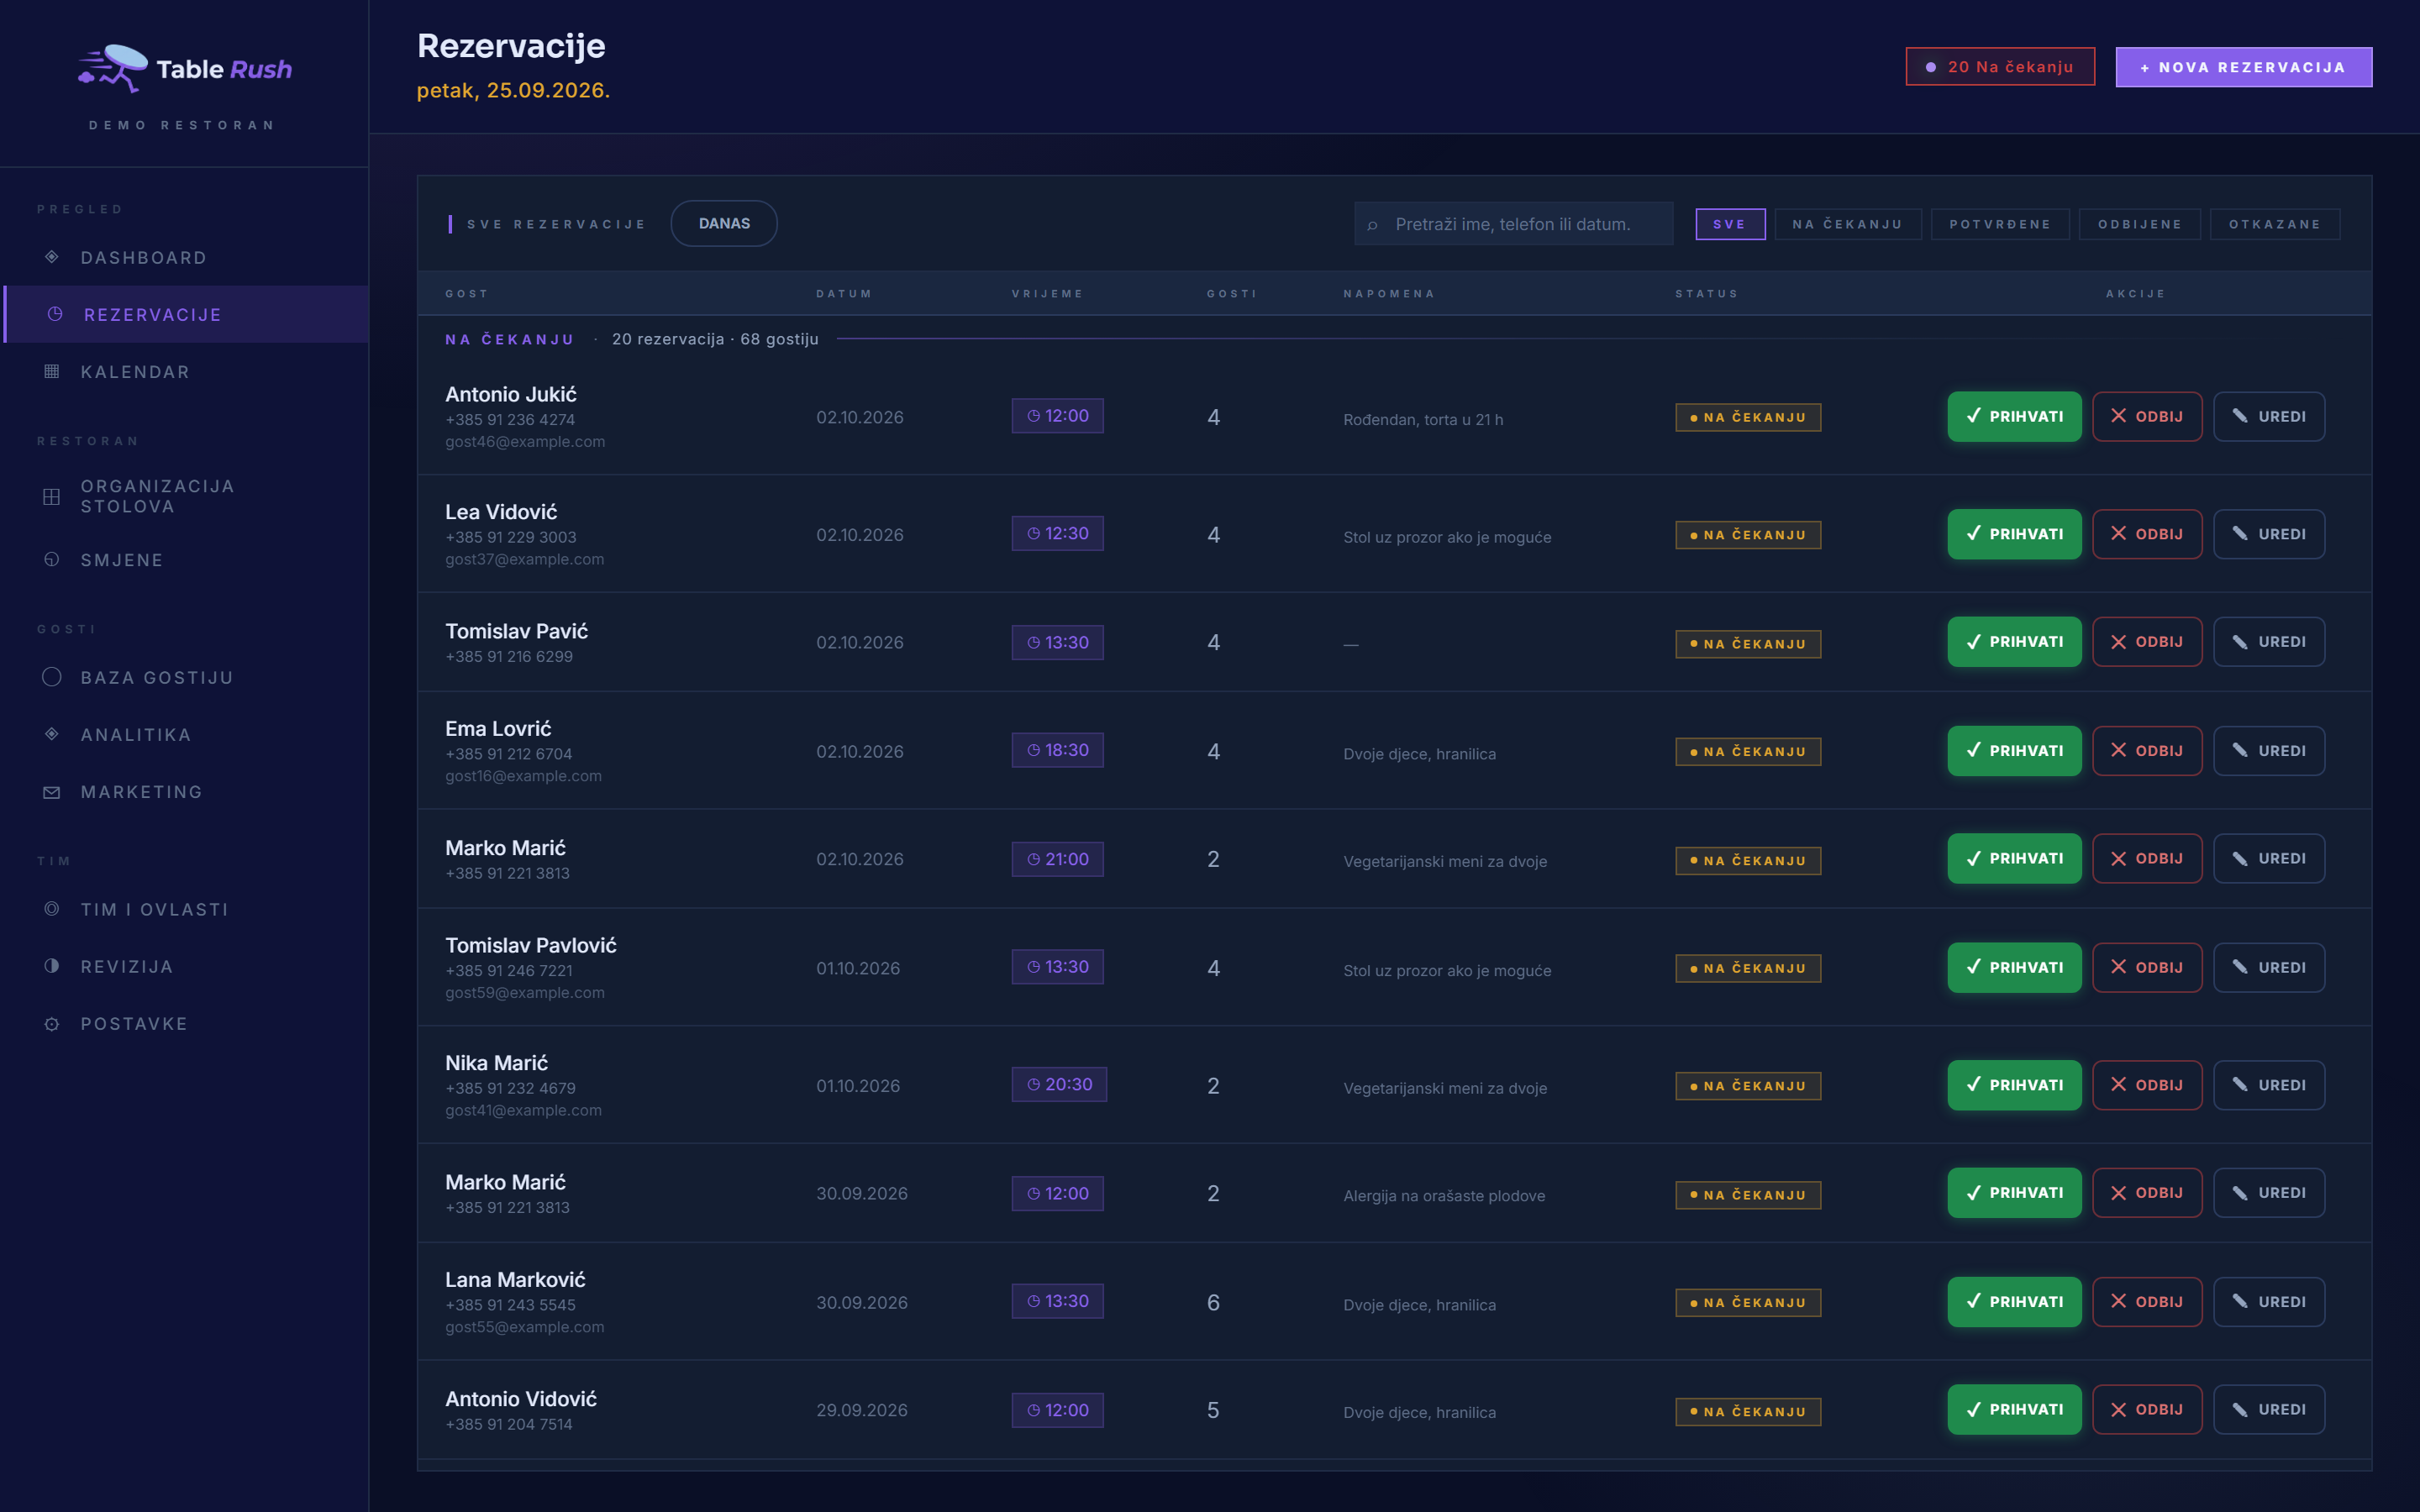Select the Potvrđene status filter
This screenshot has width=2420, height=1512.
click(2000, 224)
